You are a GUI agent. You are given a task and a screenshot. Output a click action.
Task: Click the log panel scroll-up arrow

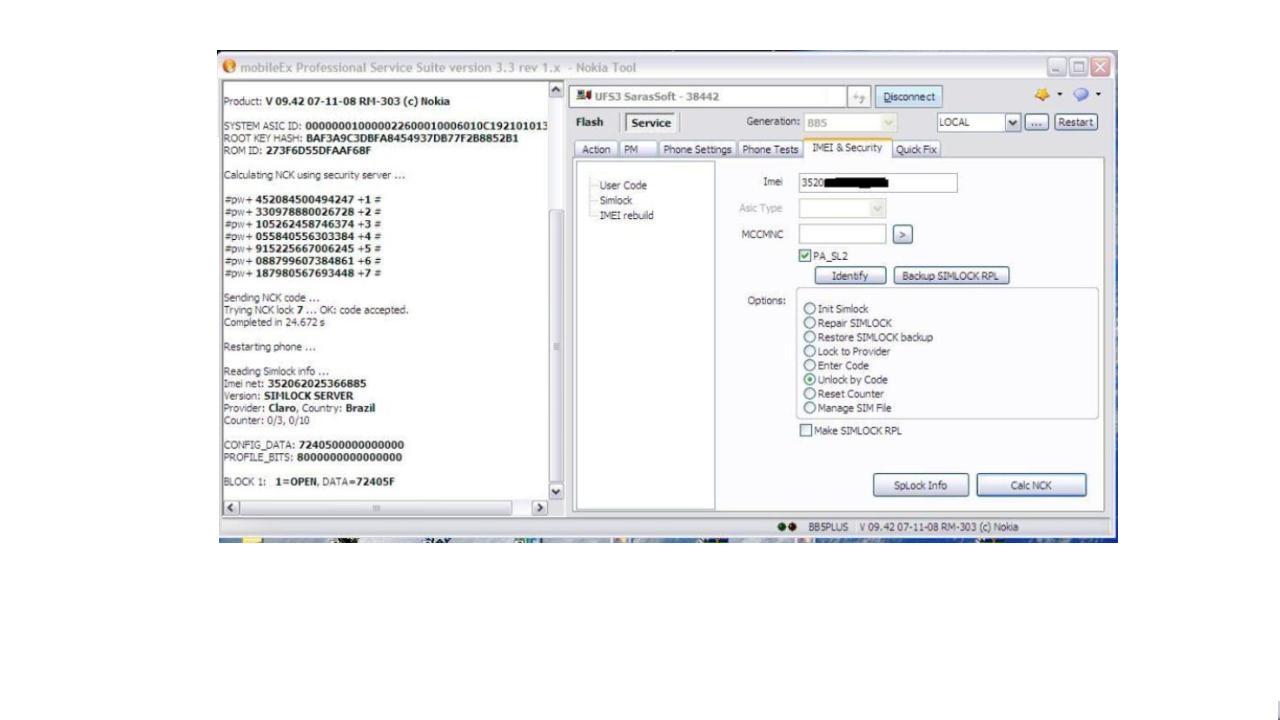[x=557, y=91]
